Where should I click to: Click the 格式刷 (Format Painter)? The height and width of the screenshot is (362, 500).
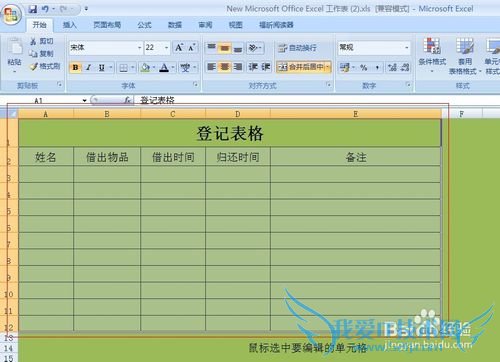pos(45,66)
